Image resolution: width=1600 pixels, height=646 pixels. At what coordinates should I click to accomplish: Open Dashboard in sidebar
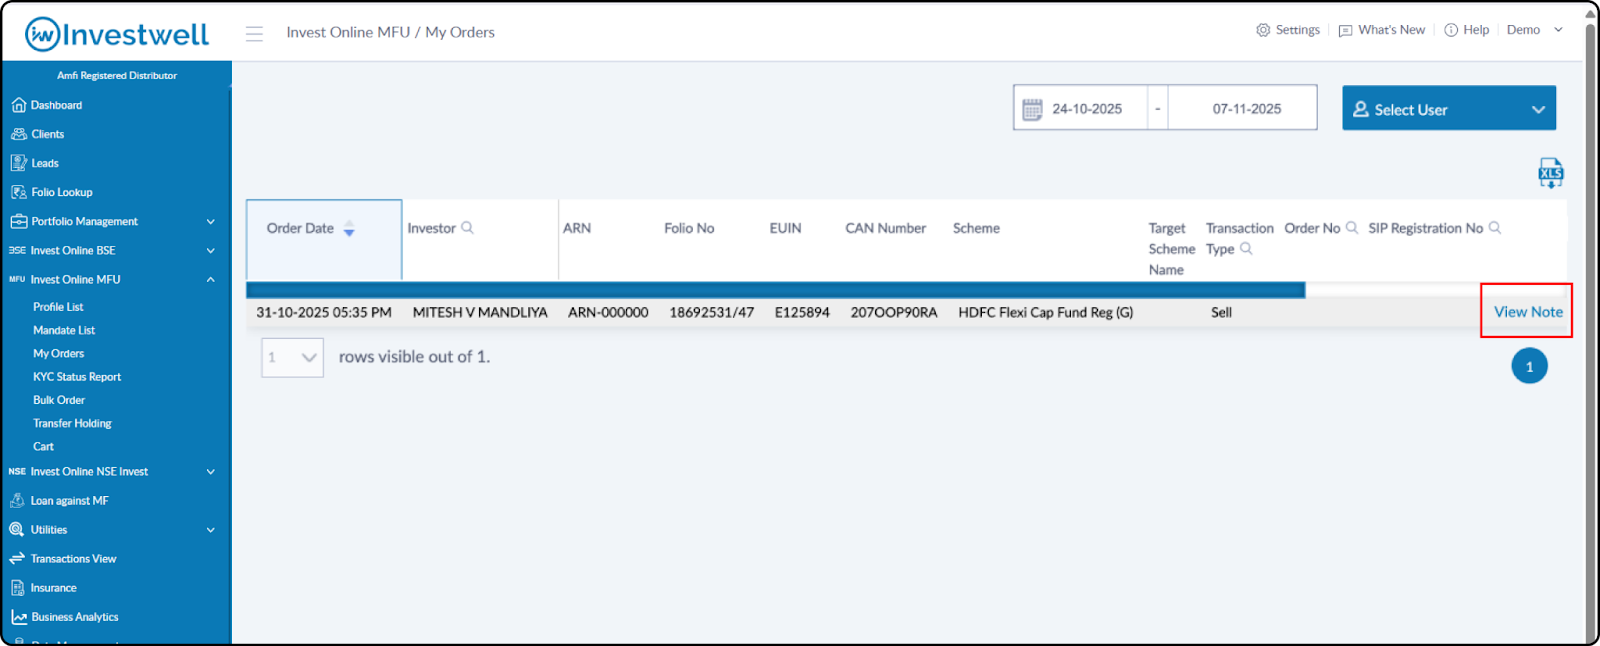pyautogui.click(x=56, y=105)
